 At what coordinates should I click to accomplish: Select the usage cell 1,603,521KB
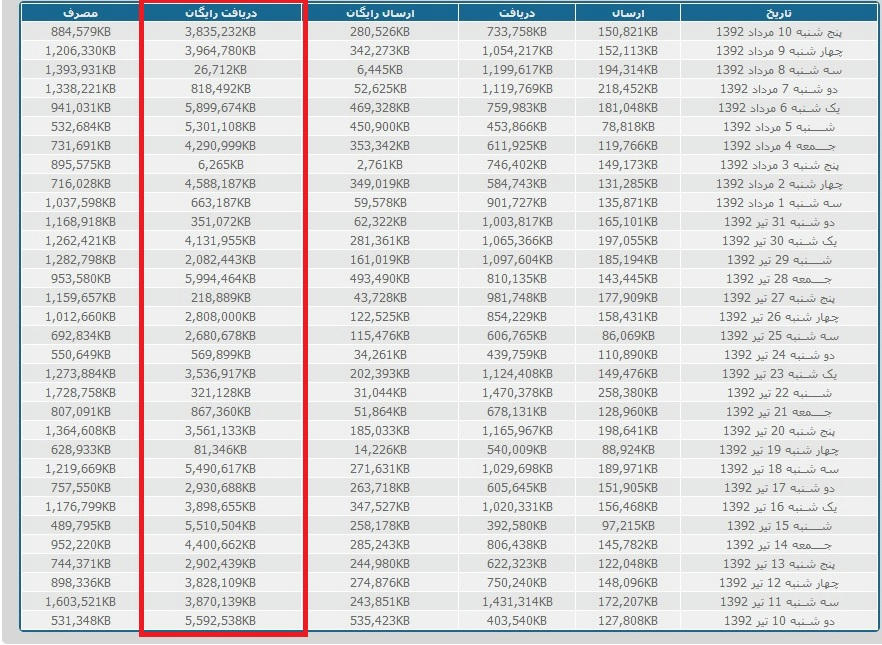(80, 602)
